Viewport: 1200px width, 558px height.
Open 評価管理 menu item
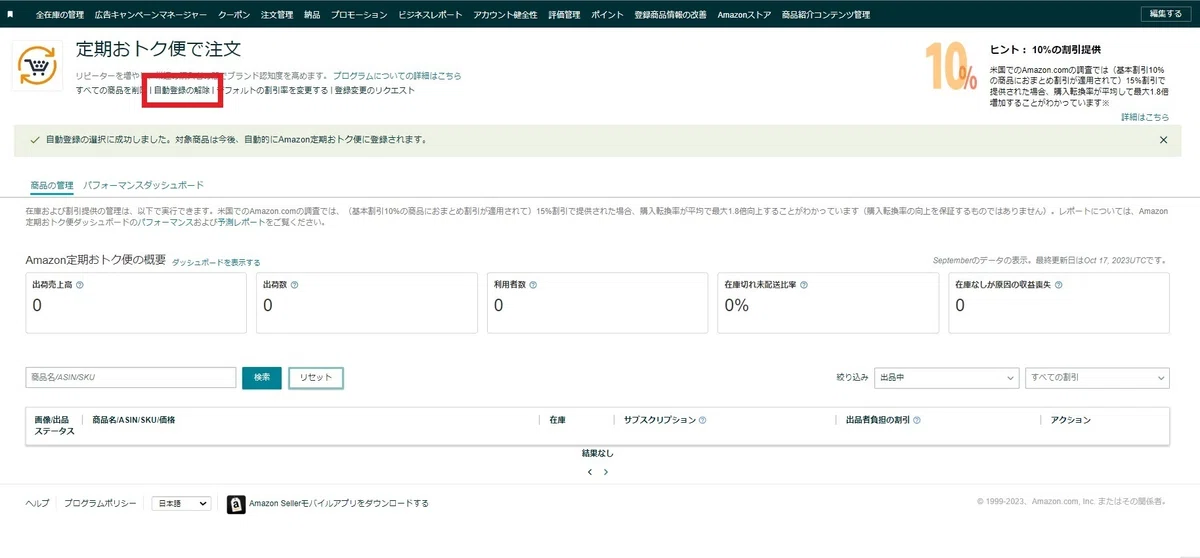click(x=564, y=15)
